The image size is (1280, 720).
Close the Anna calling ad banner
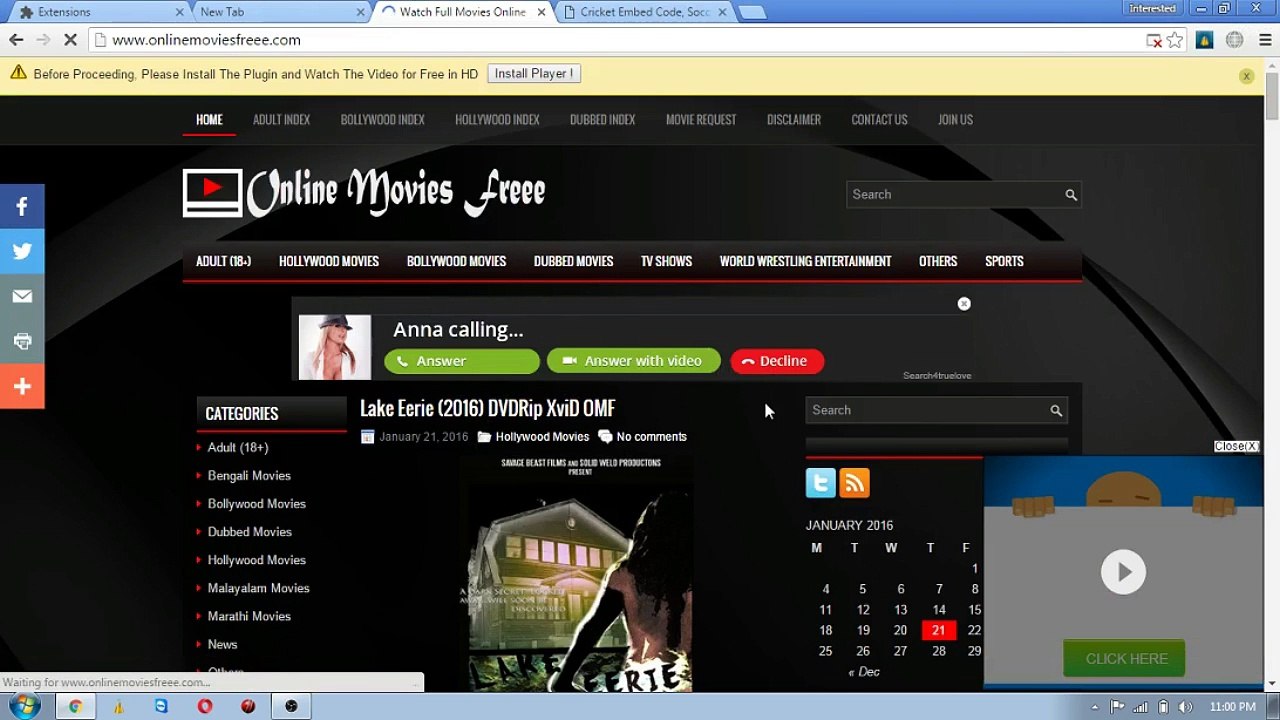tap(964, 304)
